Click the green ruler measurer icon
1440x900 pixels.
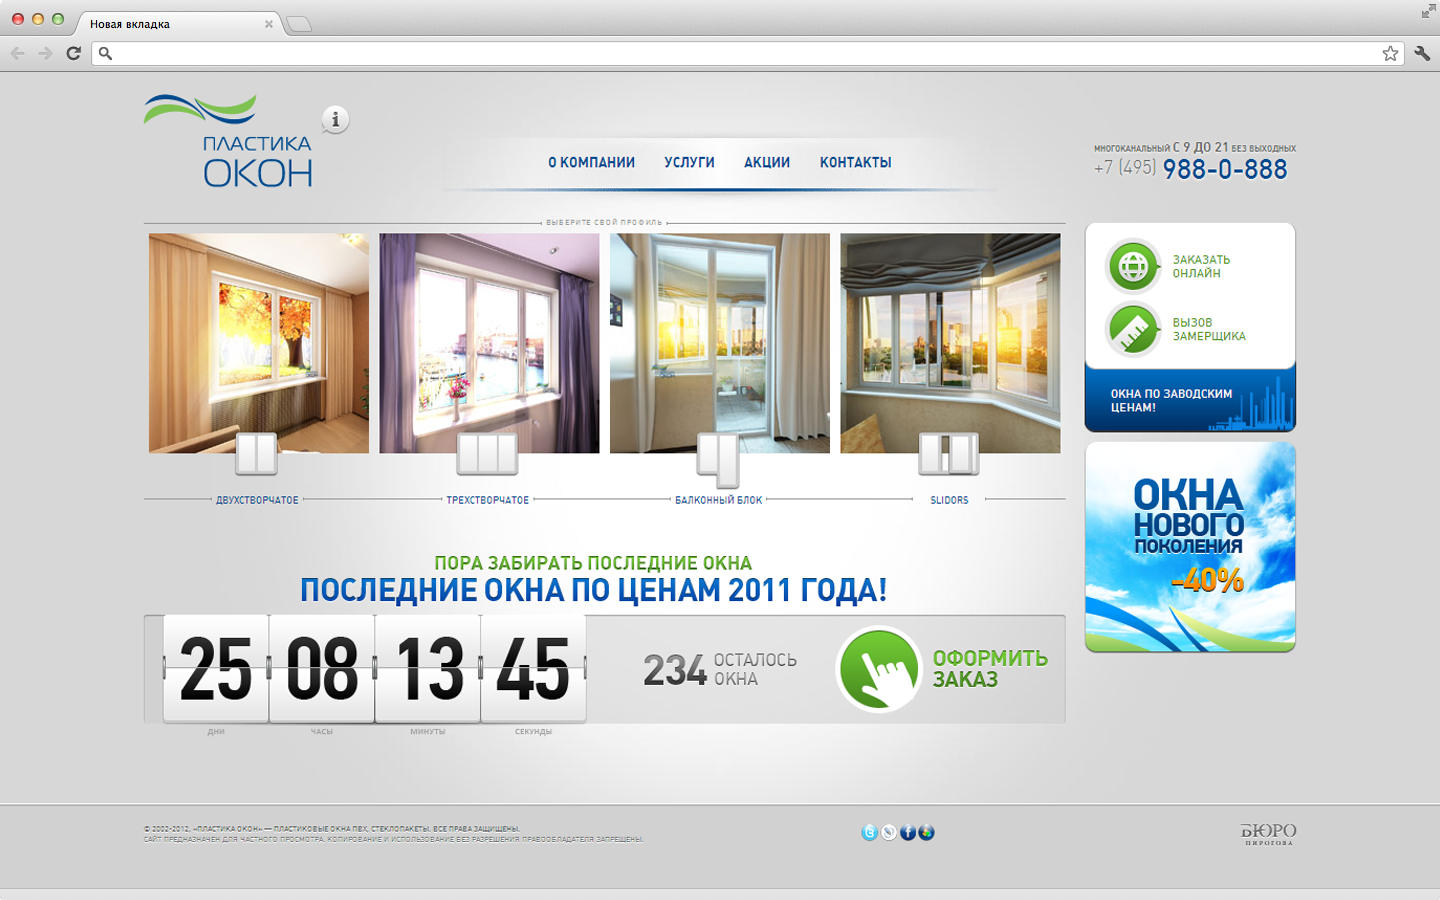[x=1132, y=329]
